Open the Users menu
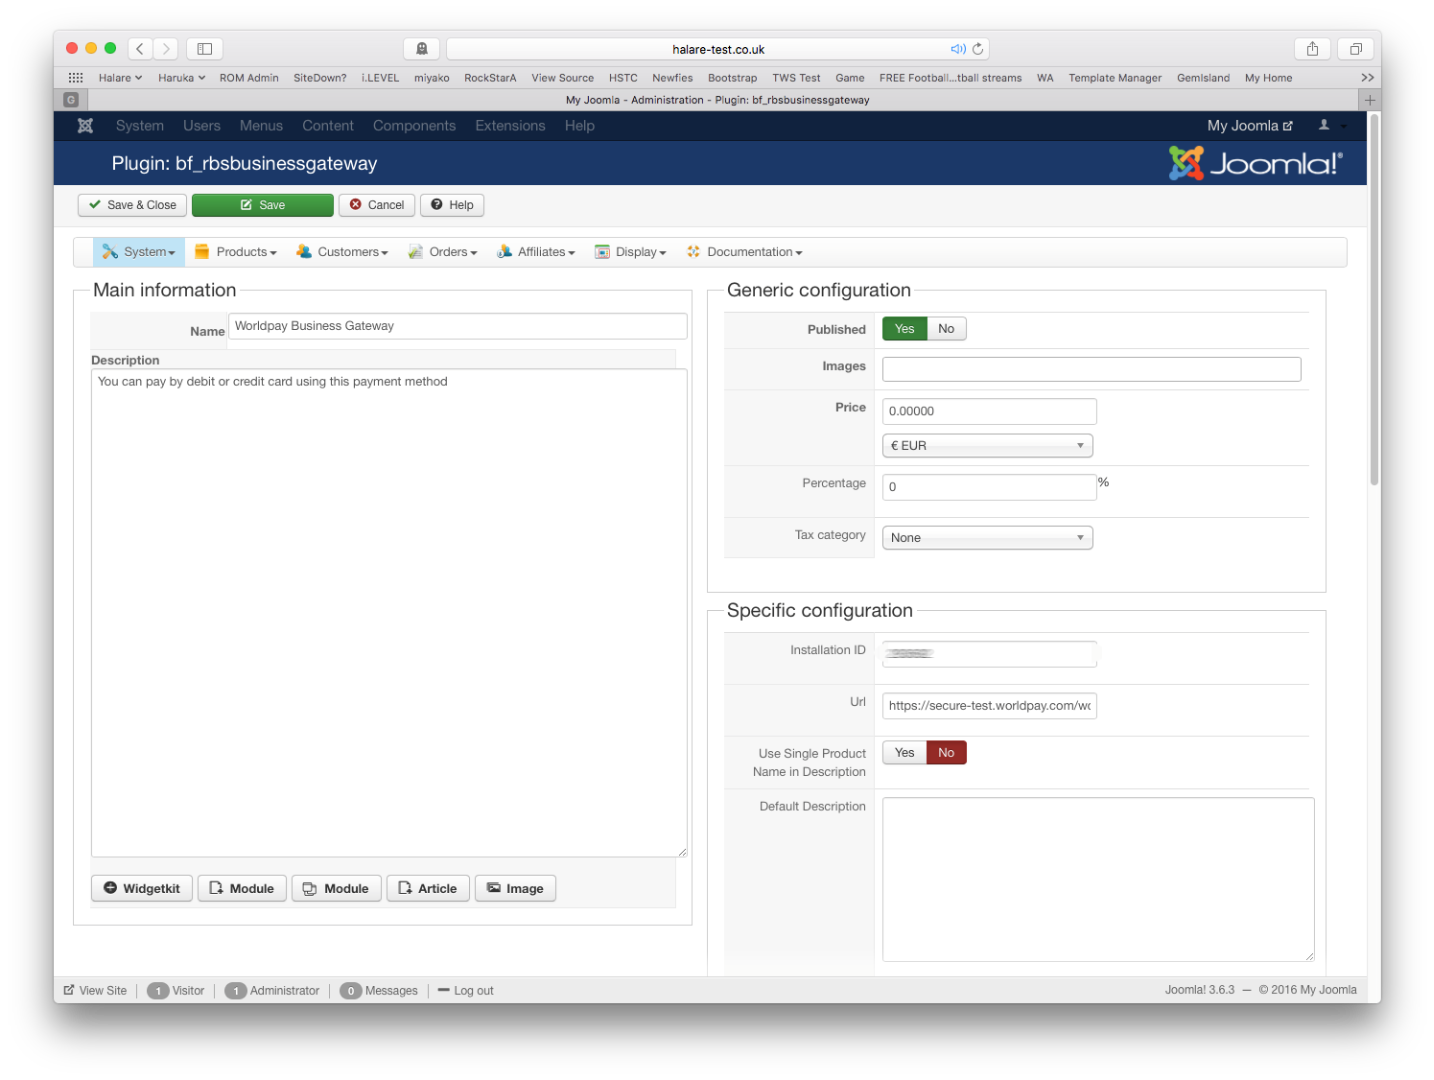This screenshot has height=1080, width=1434. point(201,126)
